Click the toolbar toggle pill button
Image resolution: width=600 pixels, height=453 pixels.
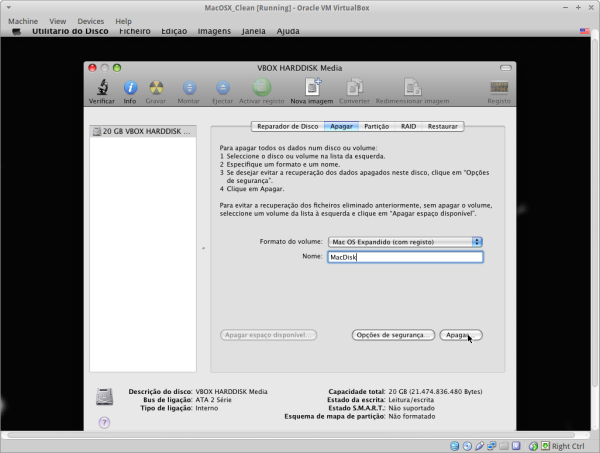click(x=505, y=68)
